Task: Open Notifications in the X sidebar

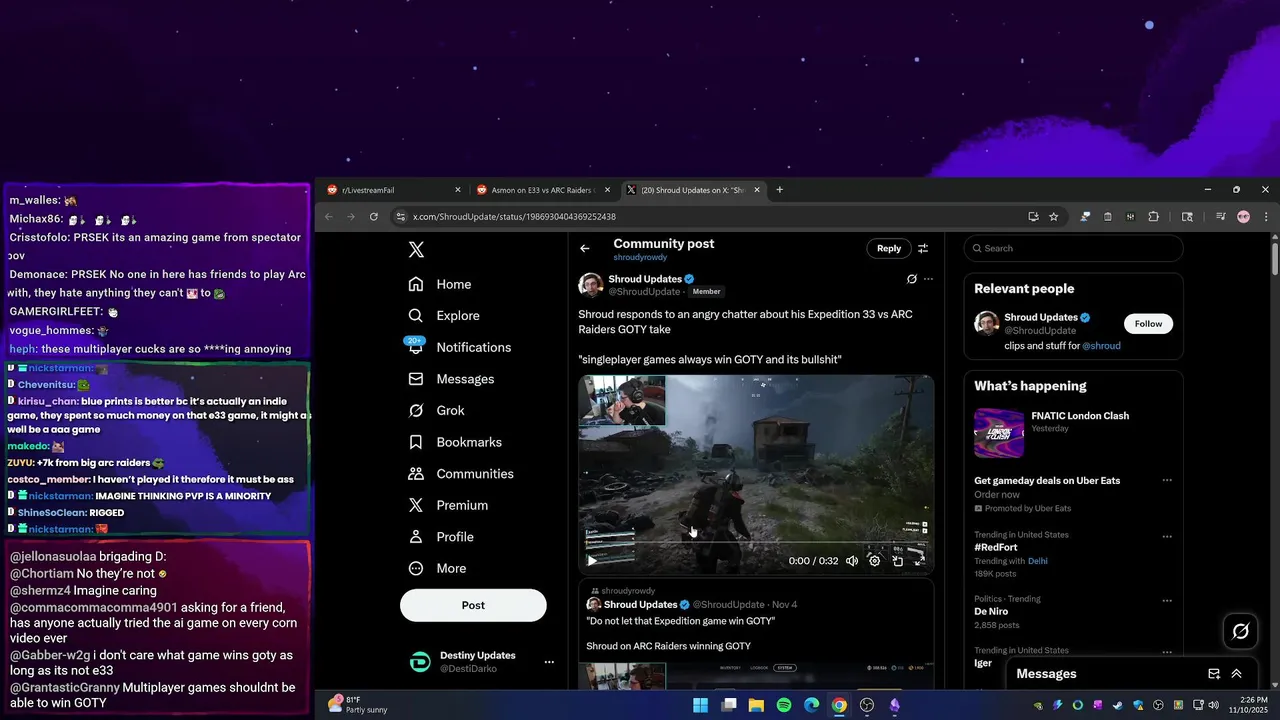Action: tap(460, 347)
